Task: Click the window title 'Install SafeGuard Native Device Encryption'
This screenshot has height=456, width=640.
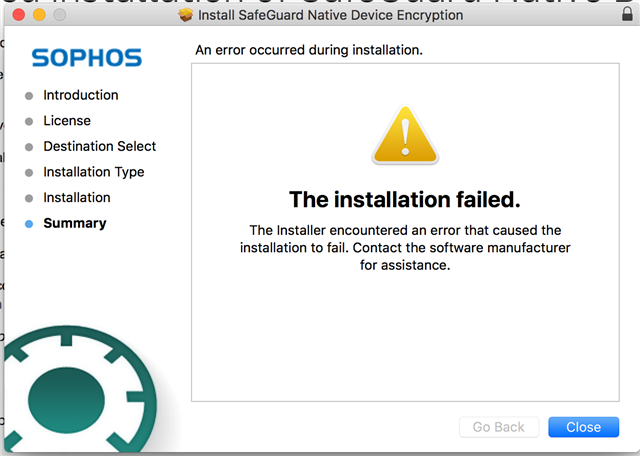Action: pyautogui.click(x=331, y=15)
